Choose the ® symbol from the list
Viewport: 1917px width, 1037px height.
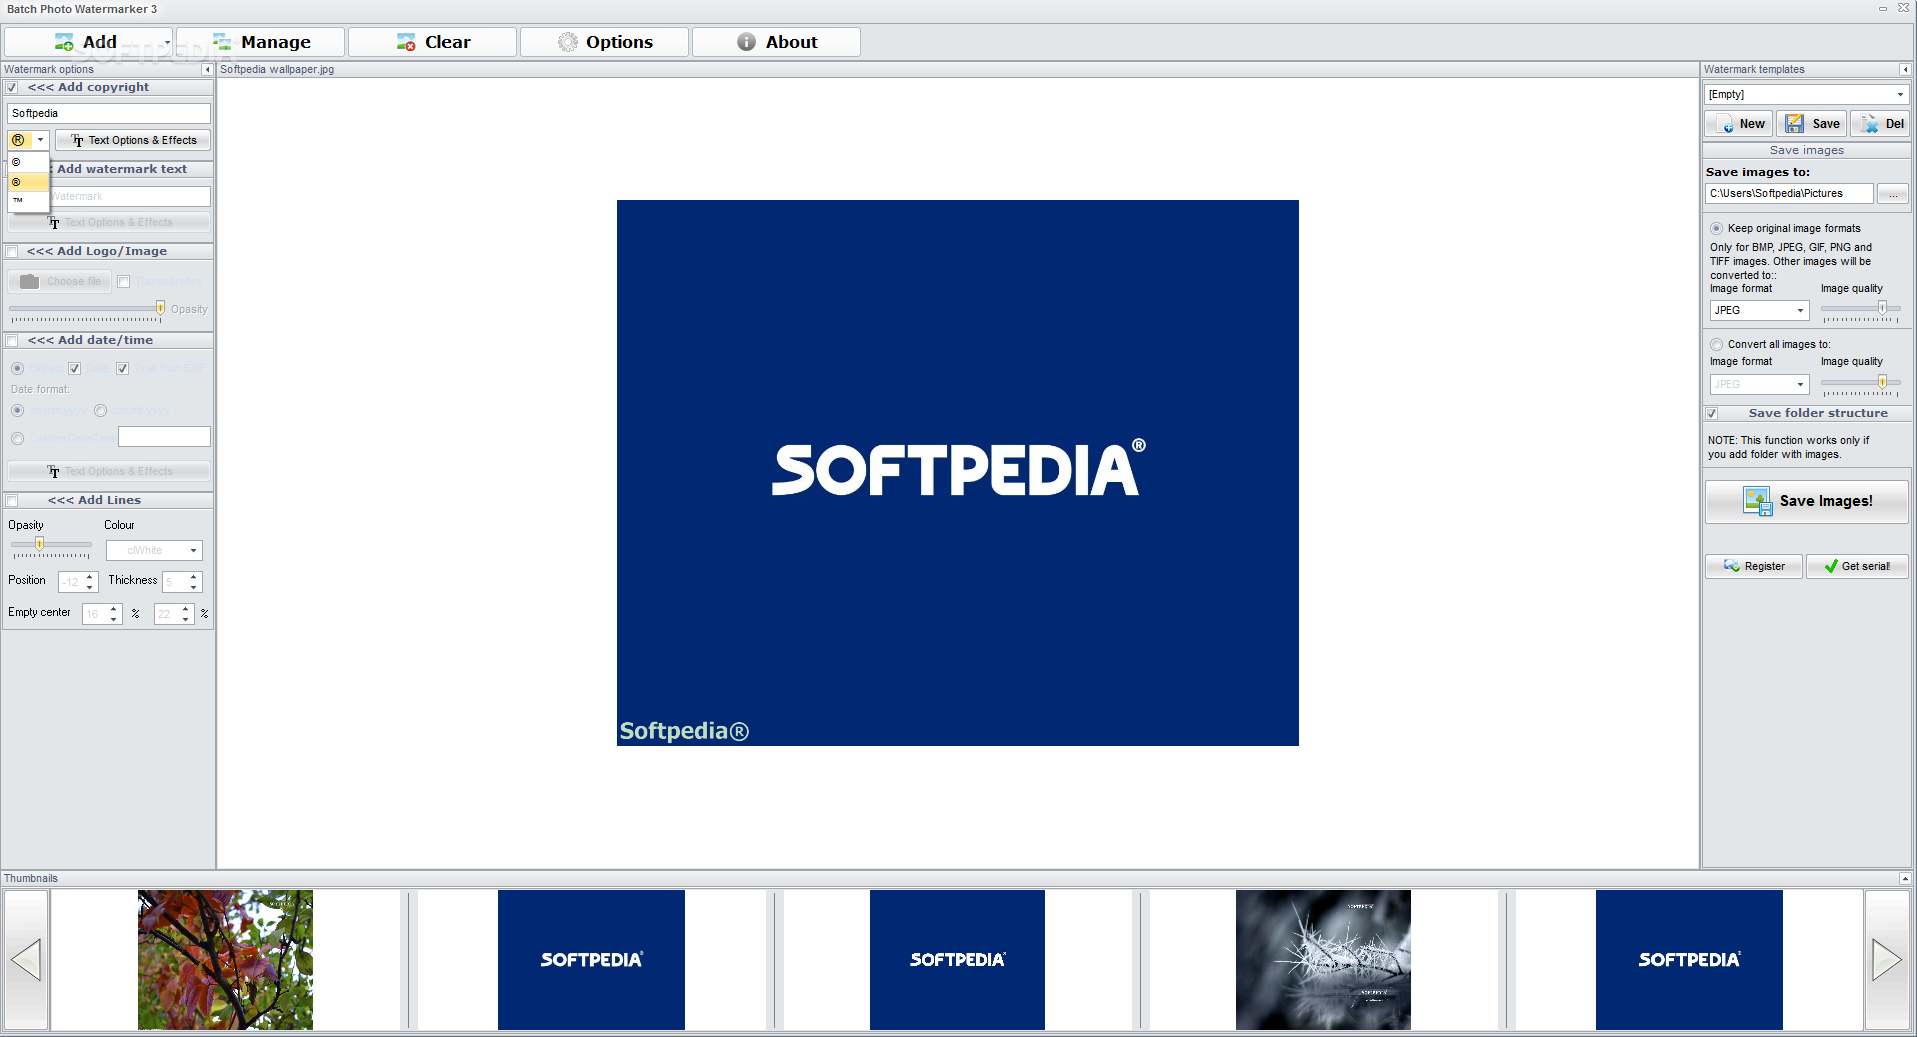28,182
